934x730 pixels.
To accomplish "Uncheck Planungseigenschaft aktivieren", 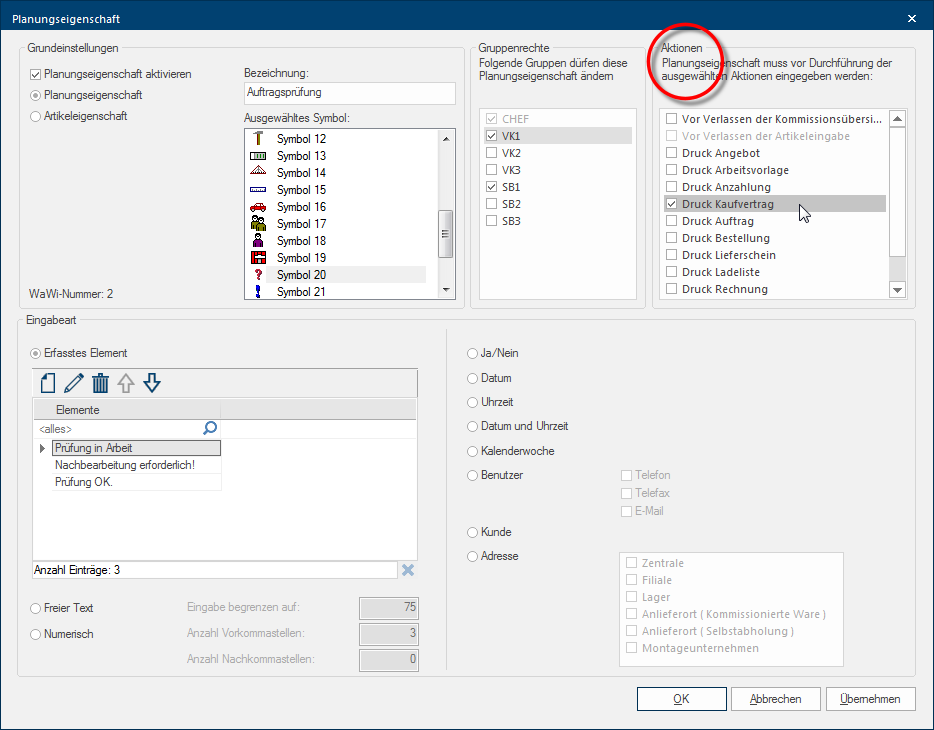I will click(36, 74).
